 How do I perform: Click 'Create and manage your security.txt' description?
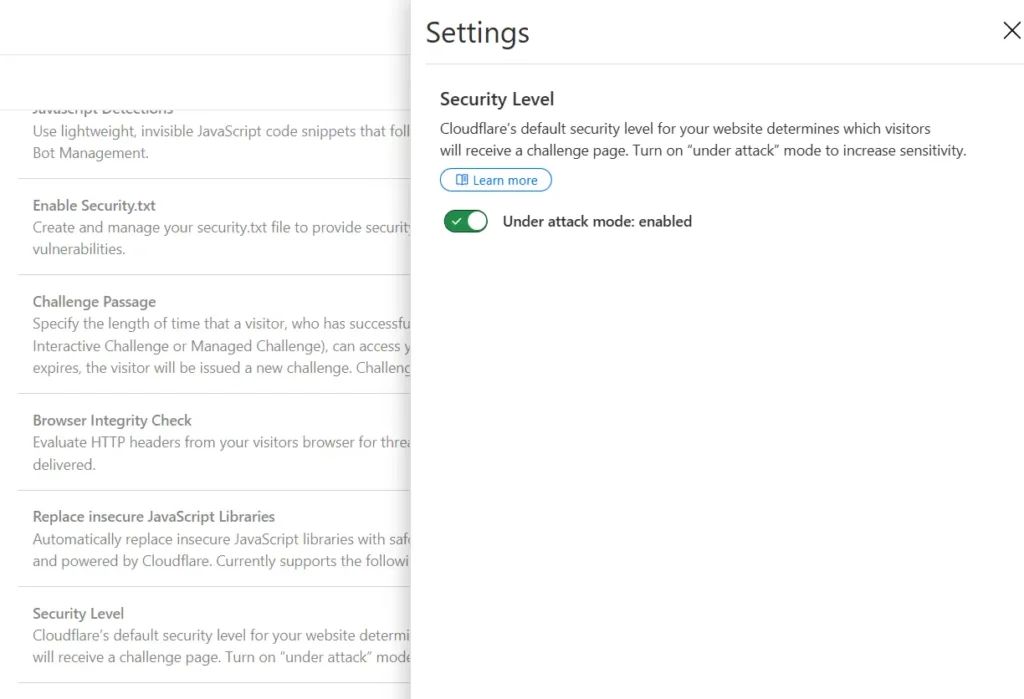click(221, 238)
